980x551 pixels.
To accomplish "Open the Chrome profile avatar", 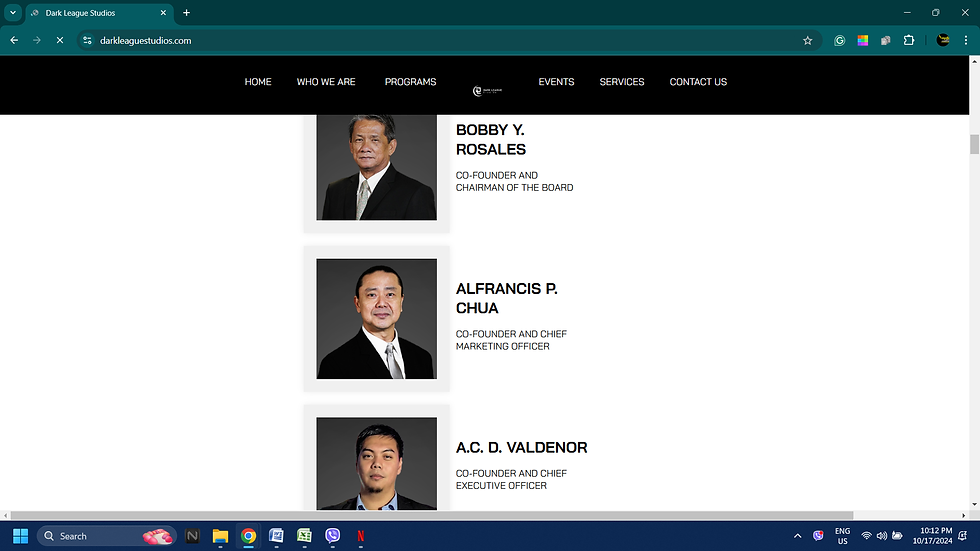I will point(943,40).
